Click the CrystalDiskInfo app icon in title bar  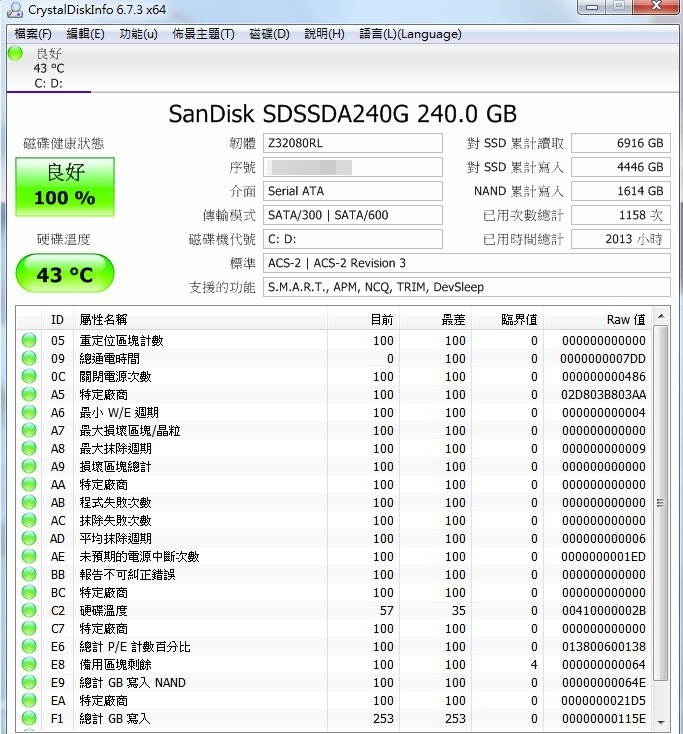(x=15, y=9)
